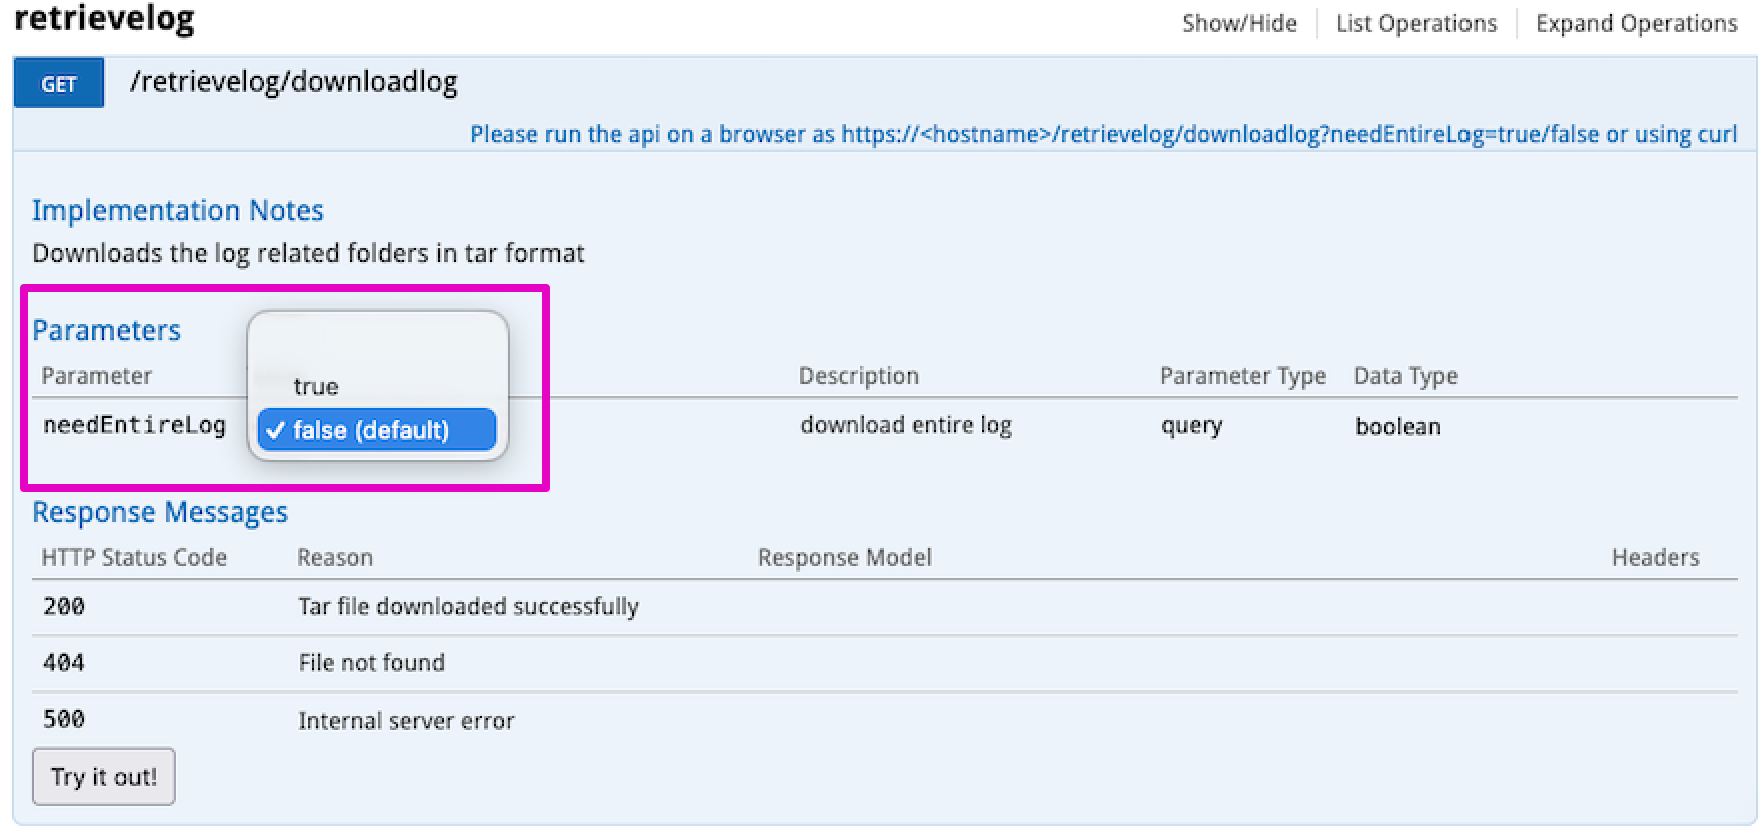Click the Headers column header
Viewport: 1760px width, 832px height.
click(x=1654, y=558)
